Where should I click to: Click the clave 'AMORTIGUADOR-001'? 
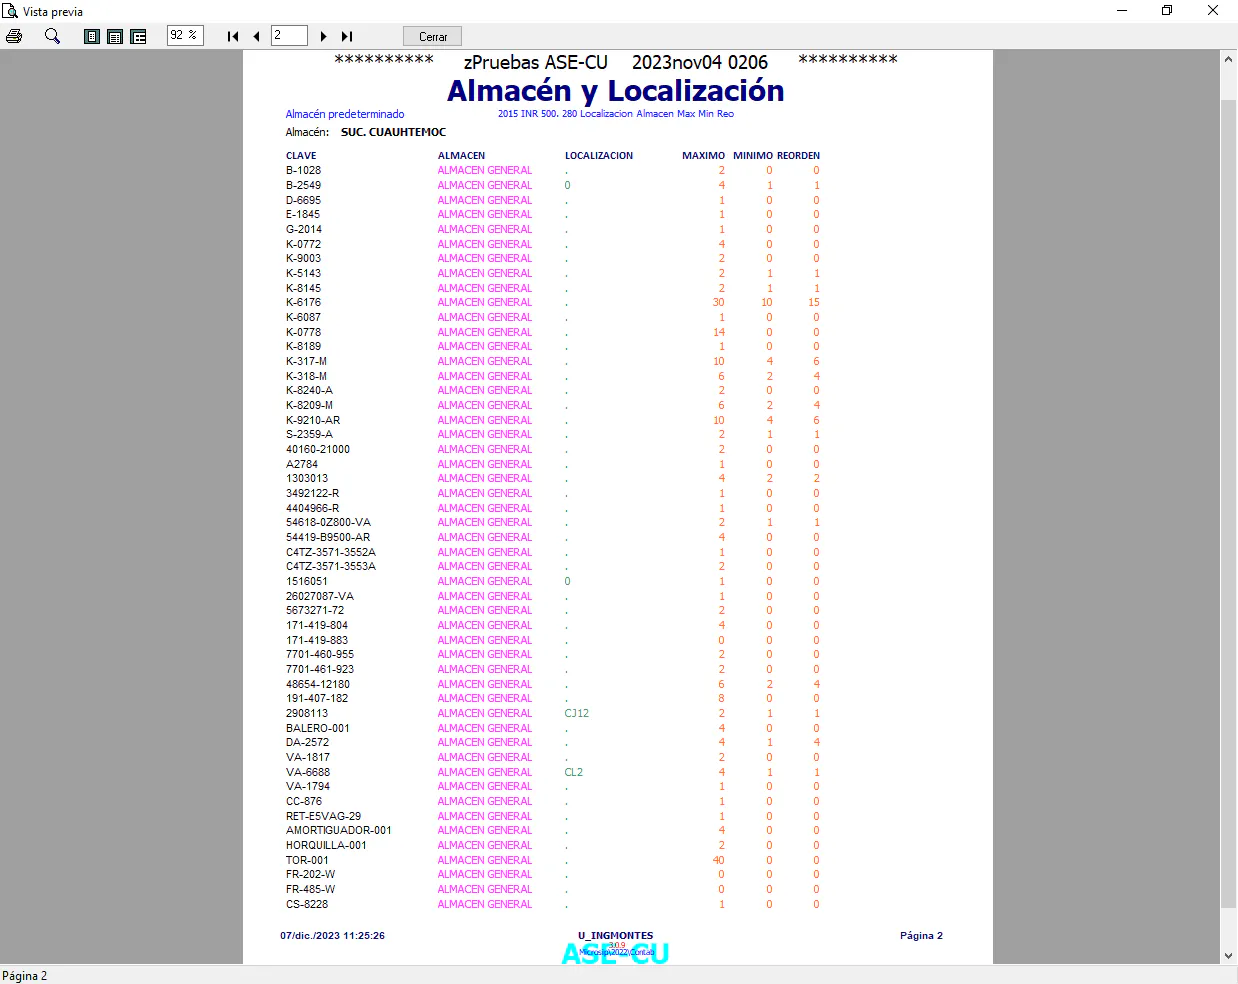click(339, 830)
